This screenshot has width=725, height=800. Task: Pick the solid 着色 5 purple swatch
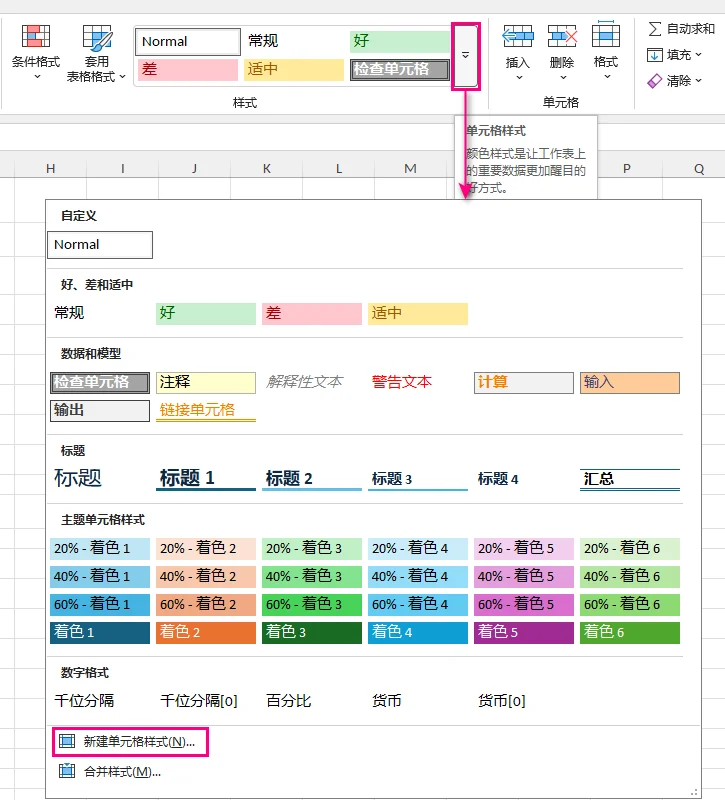pyautogui.click(x=523, y=633)
